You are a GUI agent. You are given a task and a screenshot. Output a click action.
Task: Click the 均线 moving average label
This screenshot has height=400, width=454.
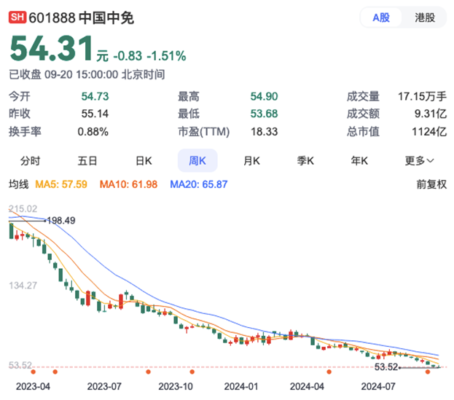click(x=19, y=184)
